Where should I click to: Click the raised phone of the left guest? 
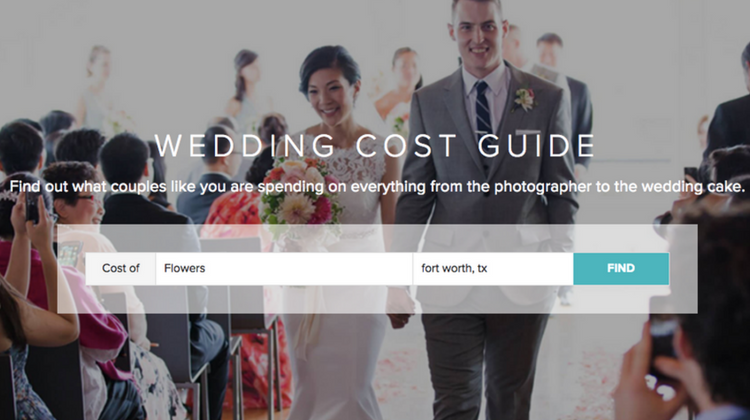coord(32,207)
